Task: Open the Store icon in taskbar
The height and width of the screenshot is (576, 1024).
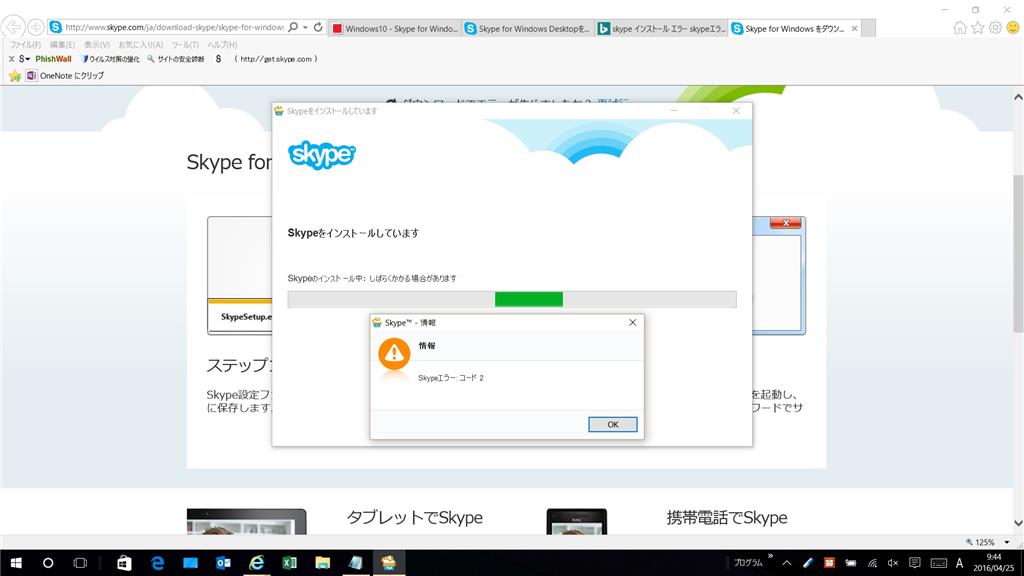Action: point(124,563)
